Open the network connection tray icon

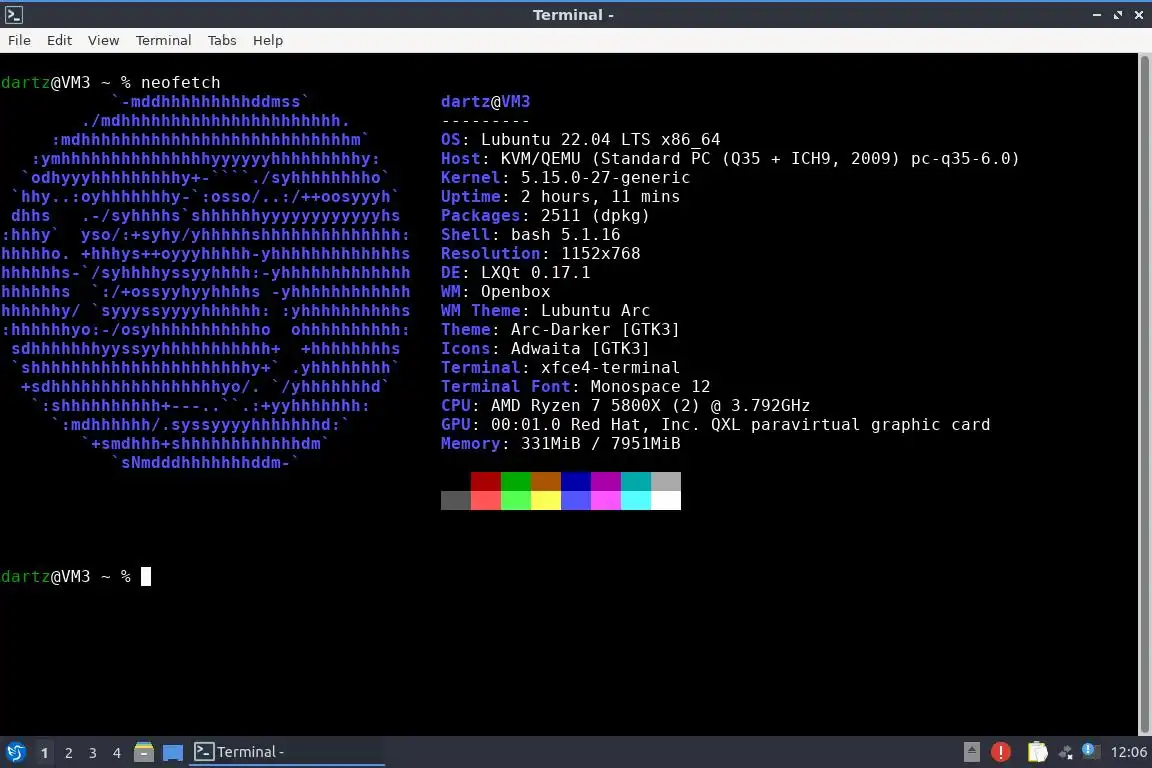[x=1065, y=752]
